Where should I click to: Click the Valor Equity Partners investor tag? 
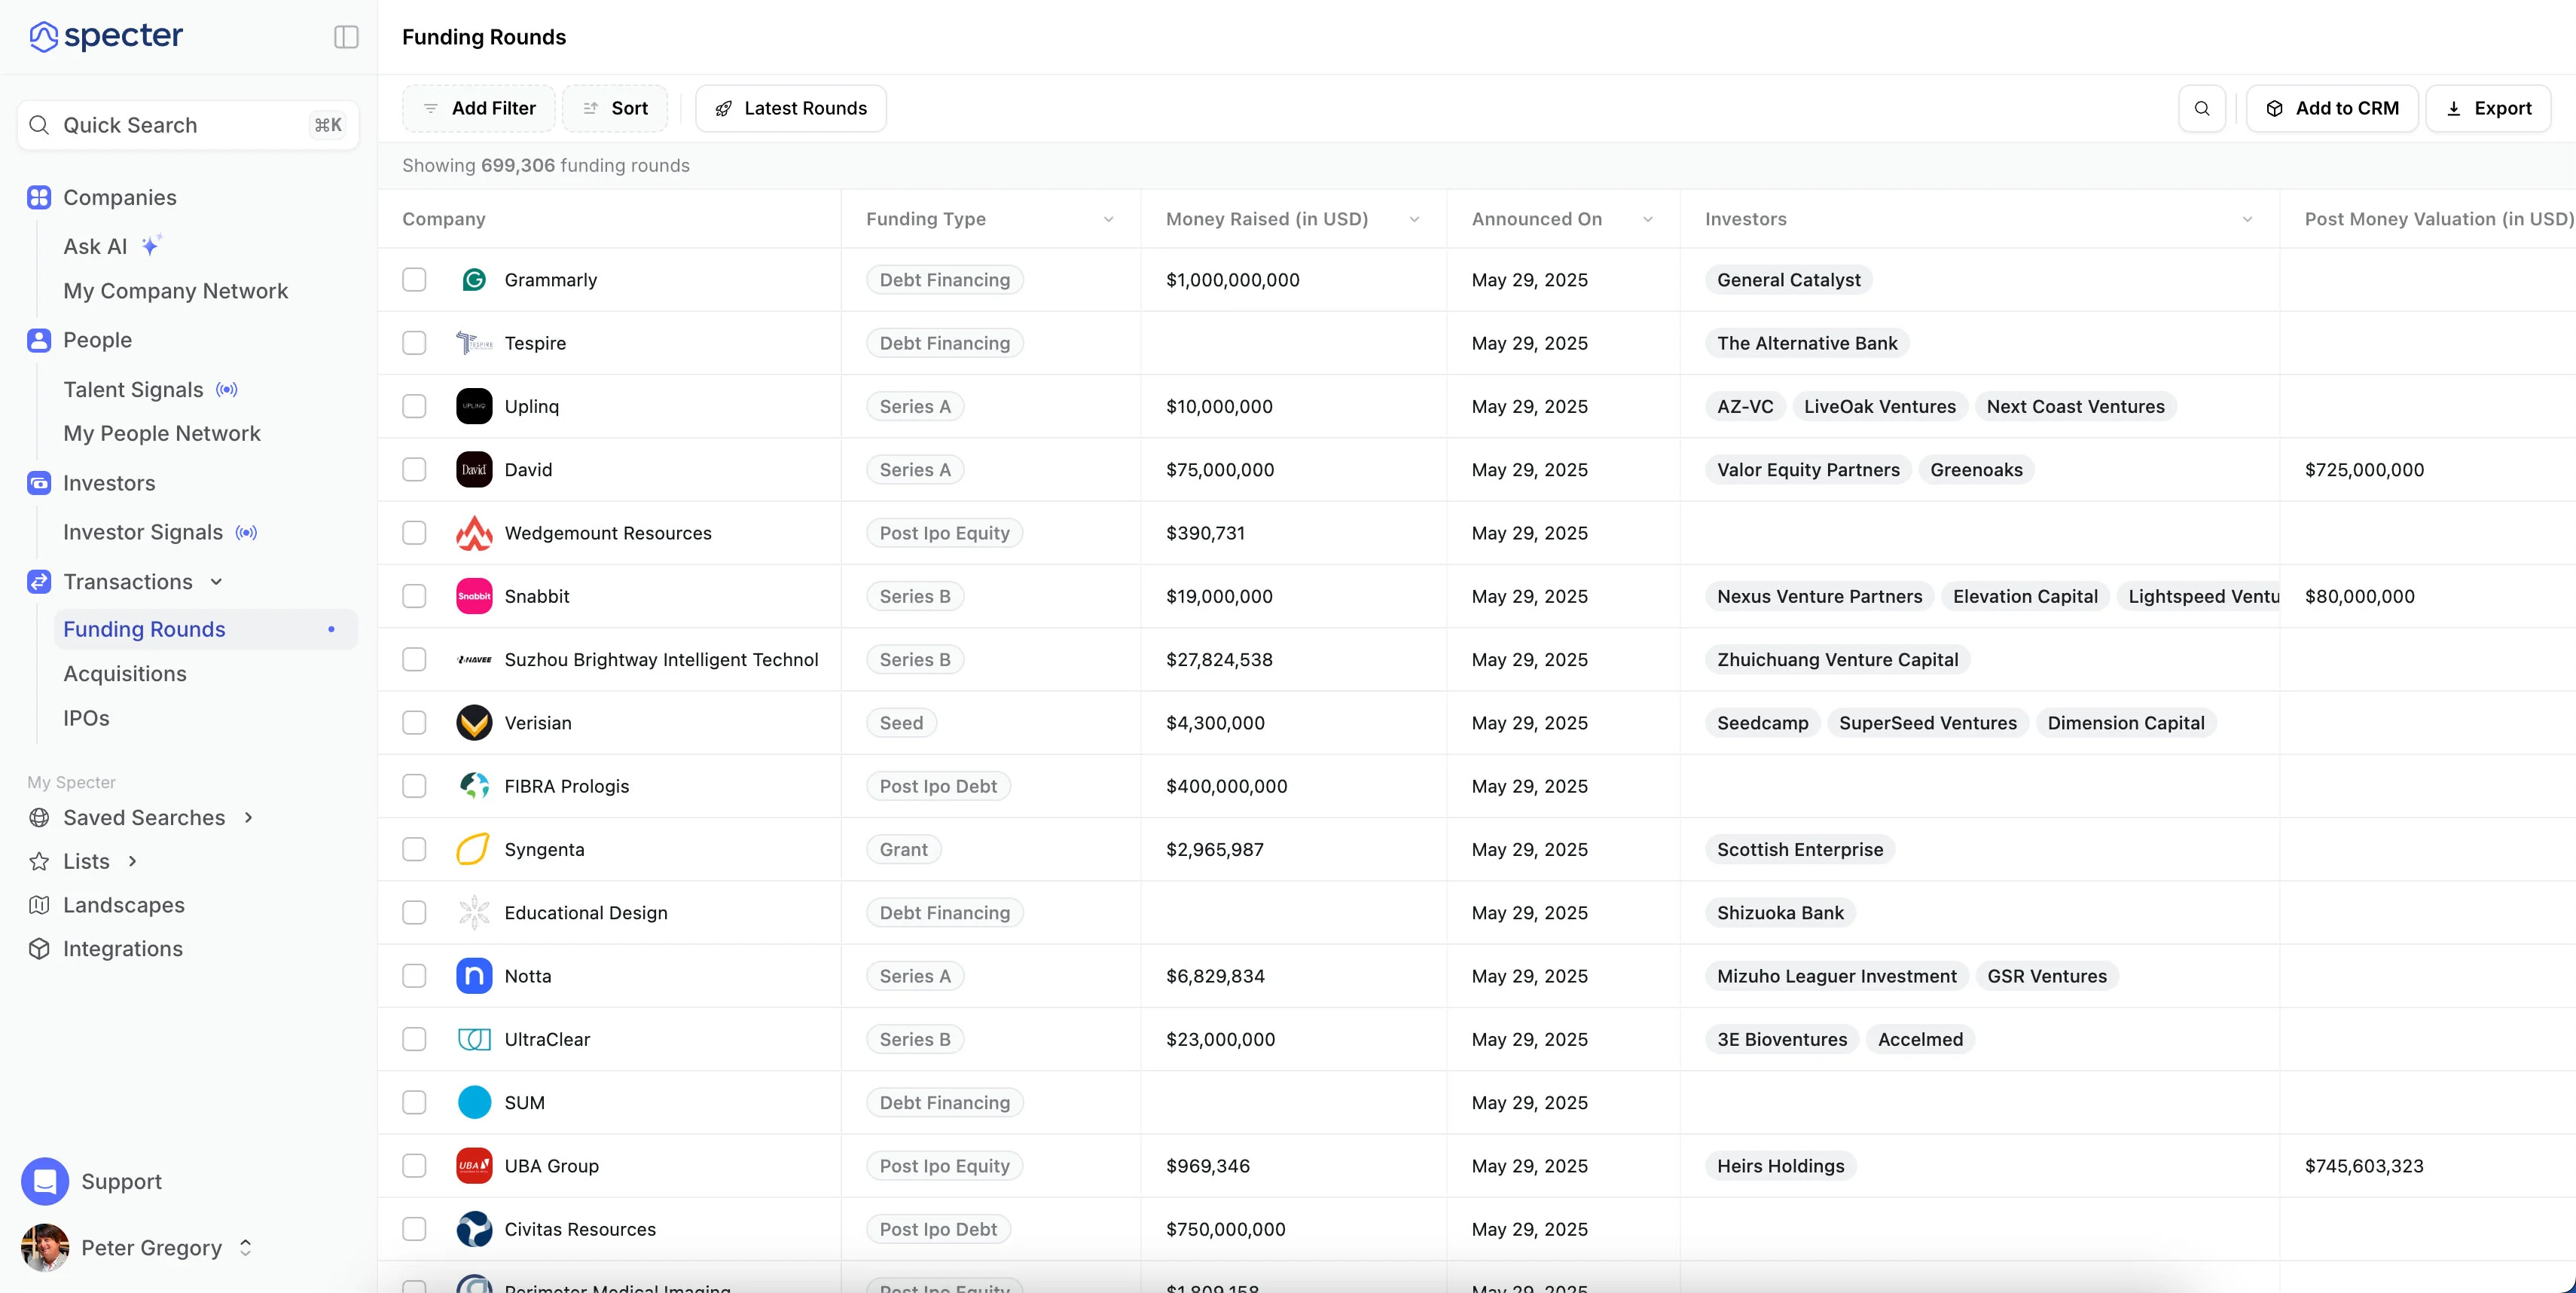pyautogui.click(x=1808, y=470)
